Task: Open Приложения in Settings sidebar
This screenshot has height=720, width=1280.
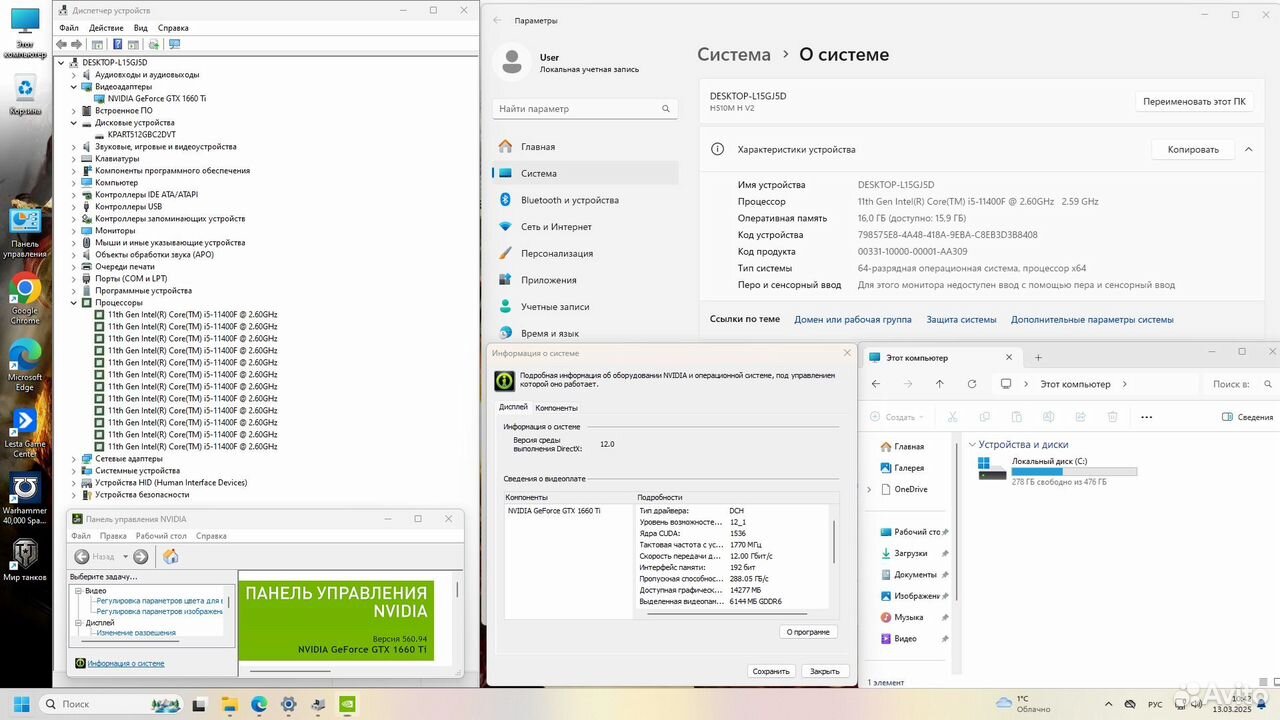Action: [585, 280]
